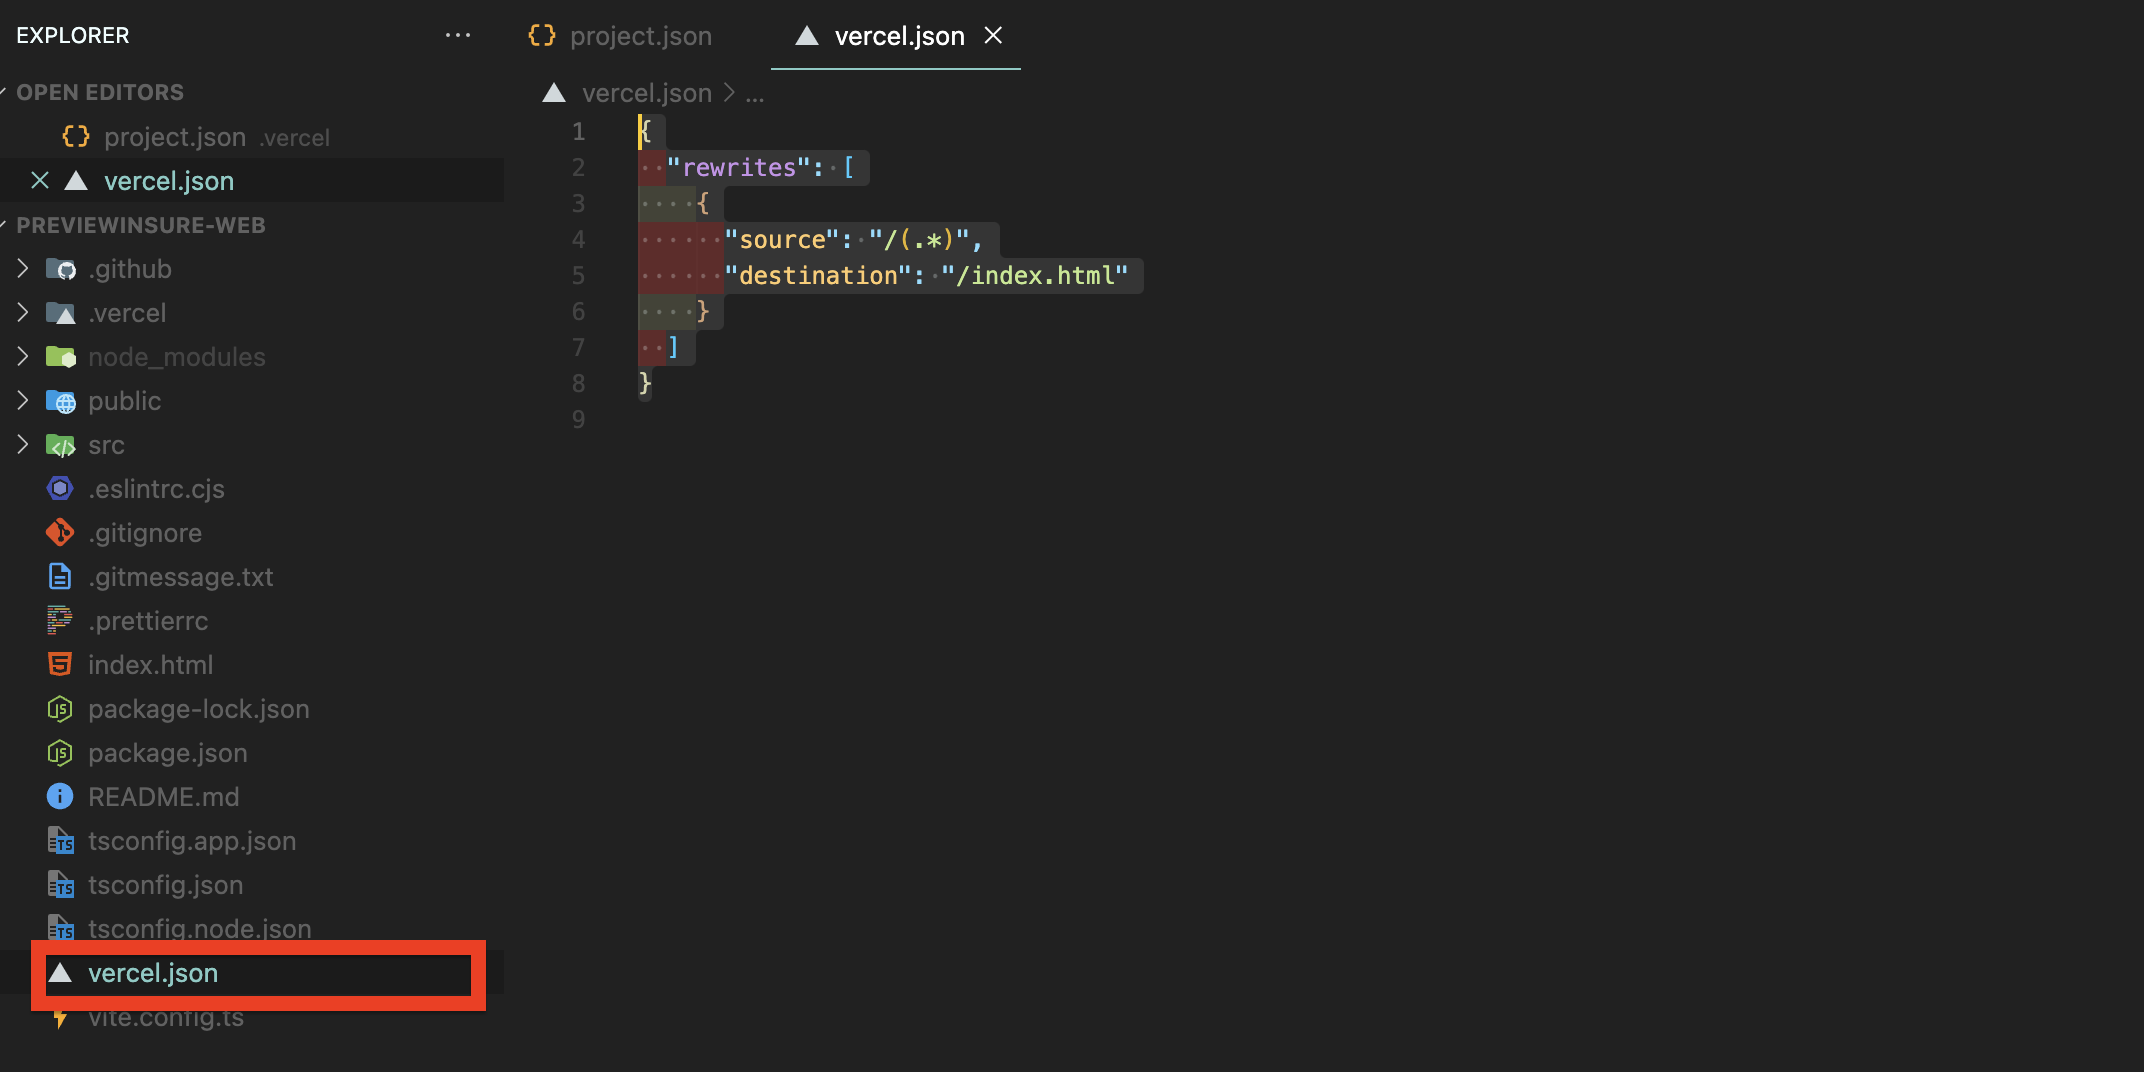2144x1072 pixels.
Task: Open the .prettierrc file
Action: (x=148, y=621)
